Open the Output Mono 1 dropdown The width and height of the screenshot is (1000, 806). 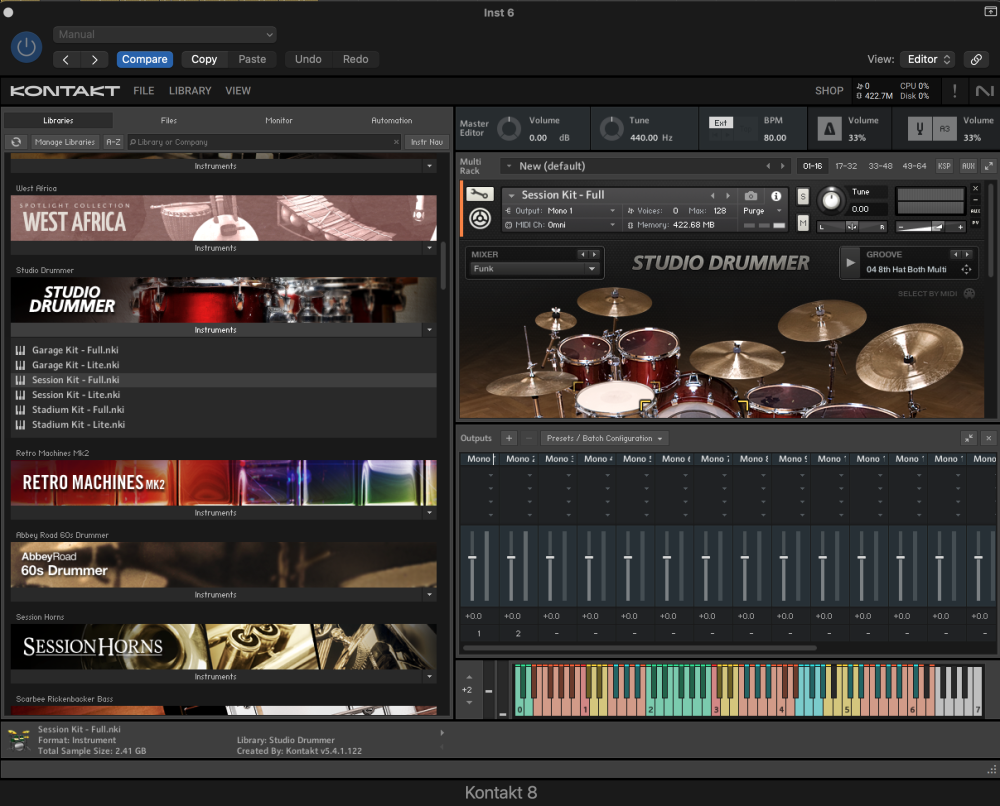(x=561, y=210)
